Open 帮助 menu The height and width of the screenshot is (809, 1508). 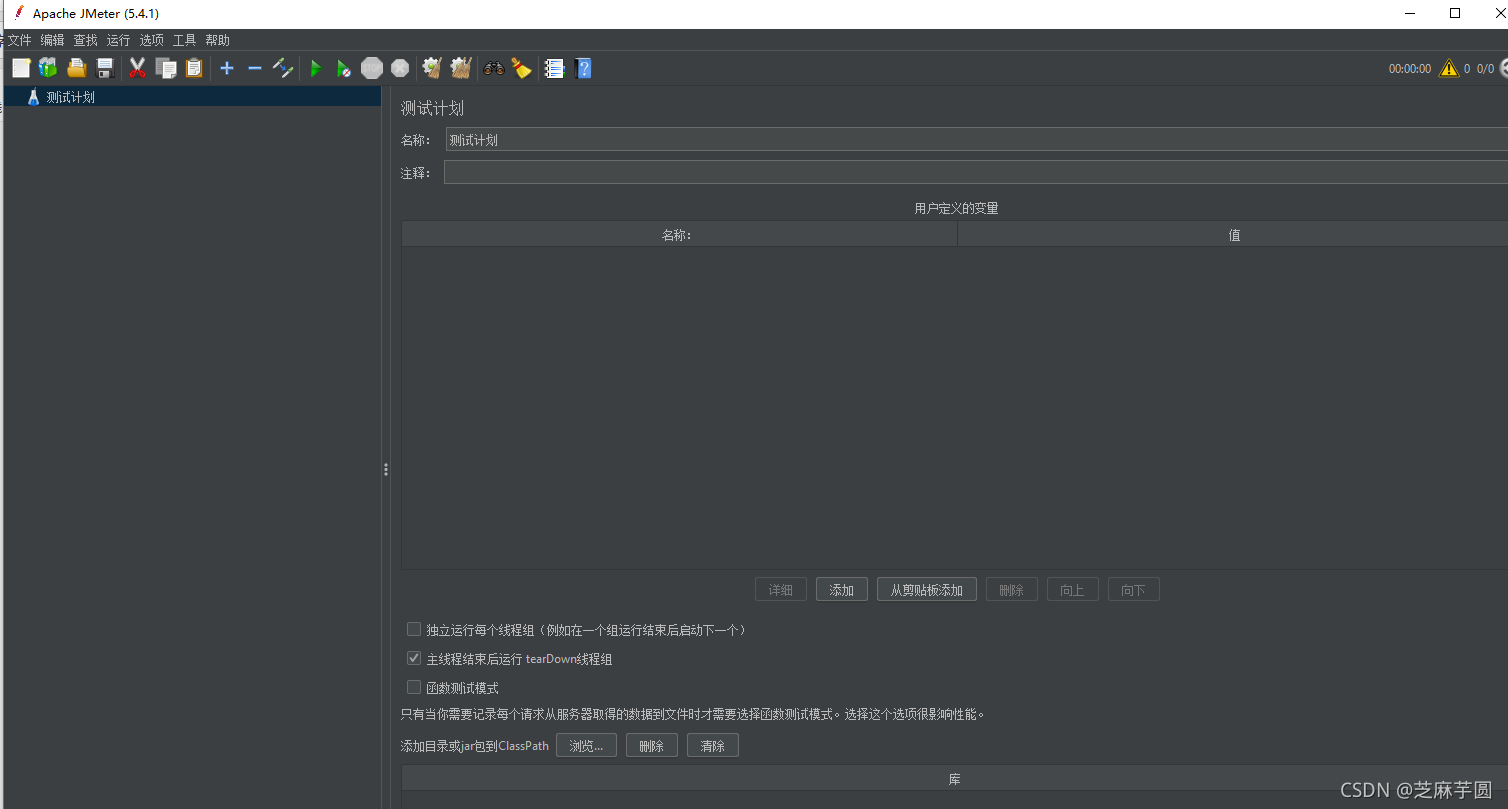pos(218,40)
